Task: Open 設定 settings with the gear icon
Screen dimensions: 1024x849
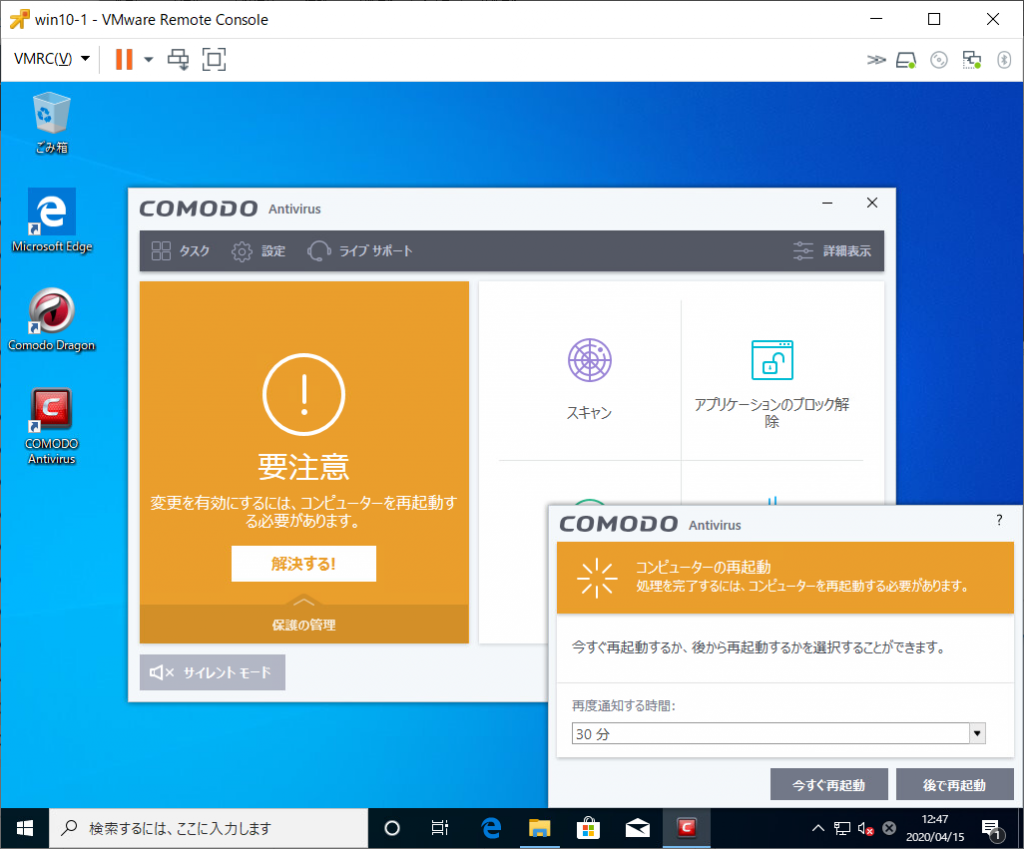Action: click(x=259, y=251)
